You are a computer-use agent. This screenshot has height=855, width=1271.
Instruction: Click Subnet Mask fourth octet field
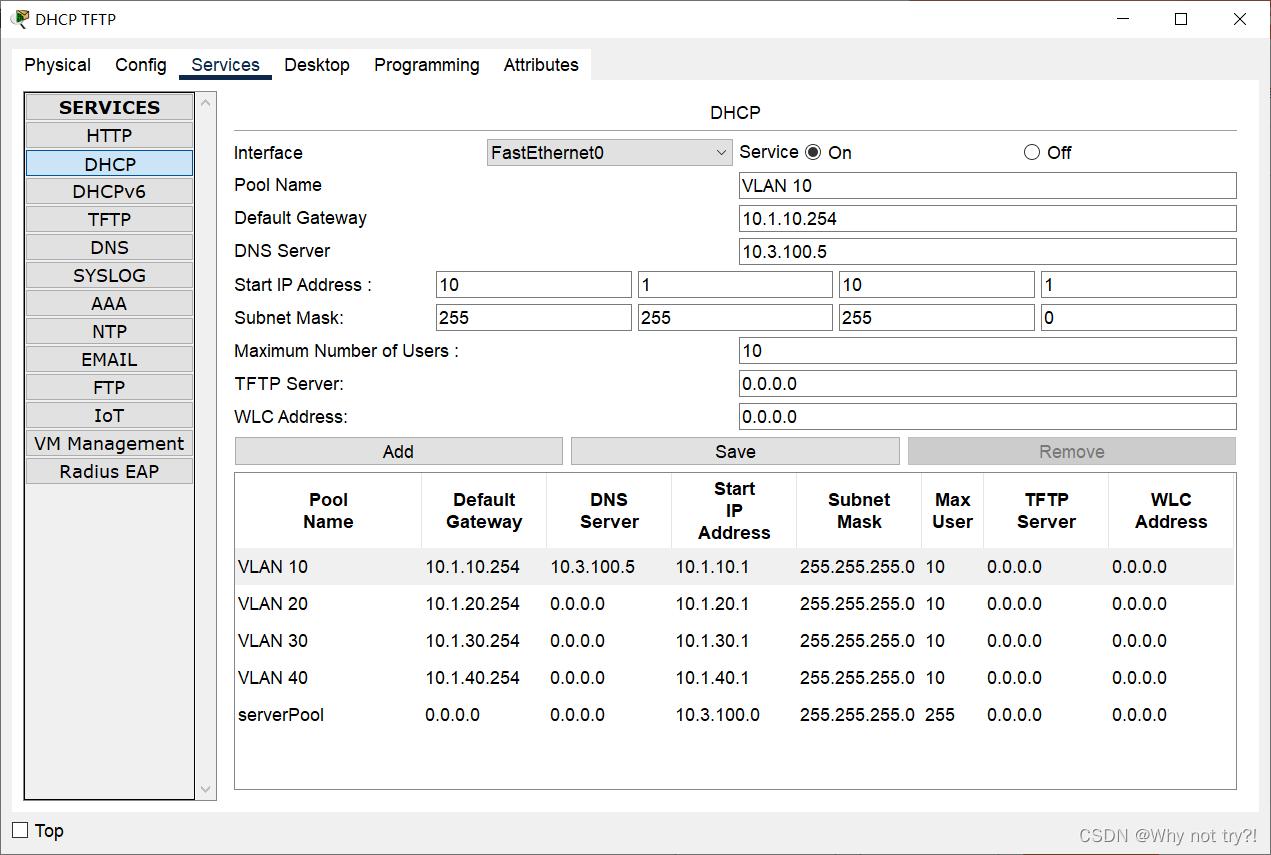click(x=1138, y=318)
